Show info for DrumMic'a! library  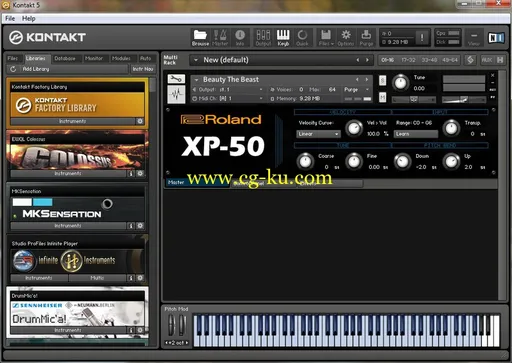pos(131,330)
